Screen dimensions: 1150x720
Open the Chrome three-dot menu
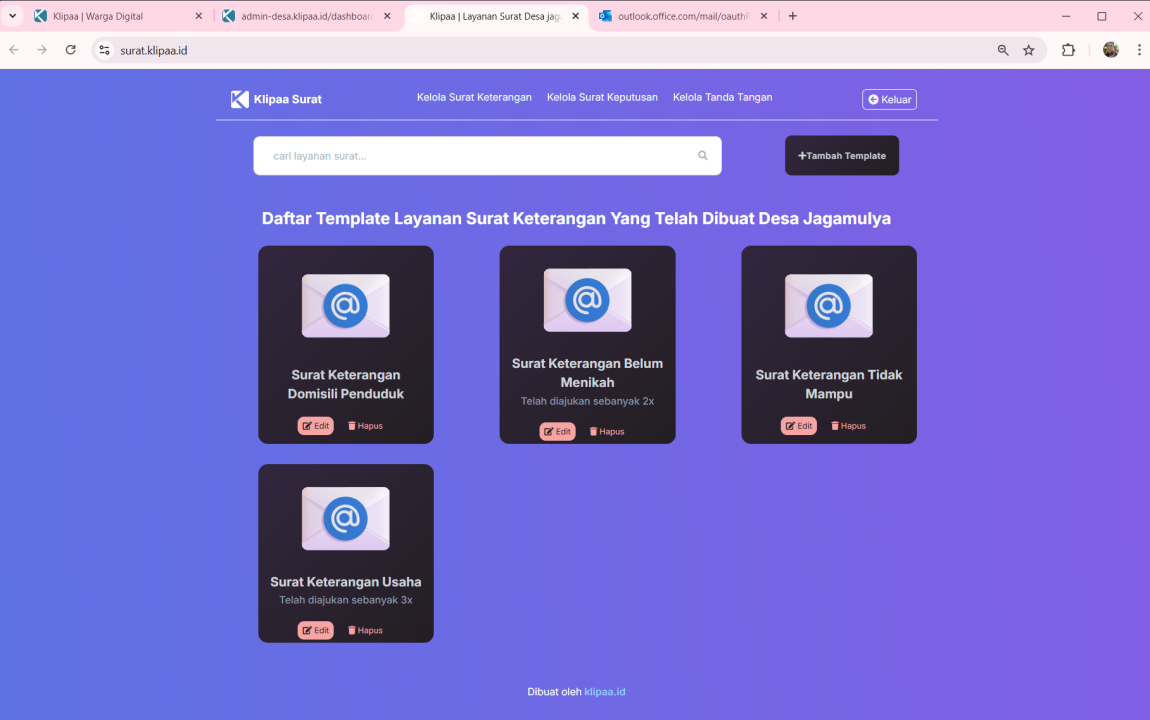(1139, 50)
